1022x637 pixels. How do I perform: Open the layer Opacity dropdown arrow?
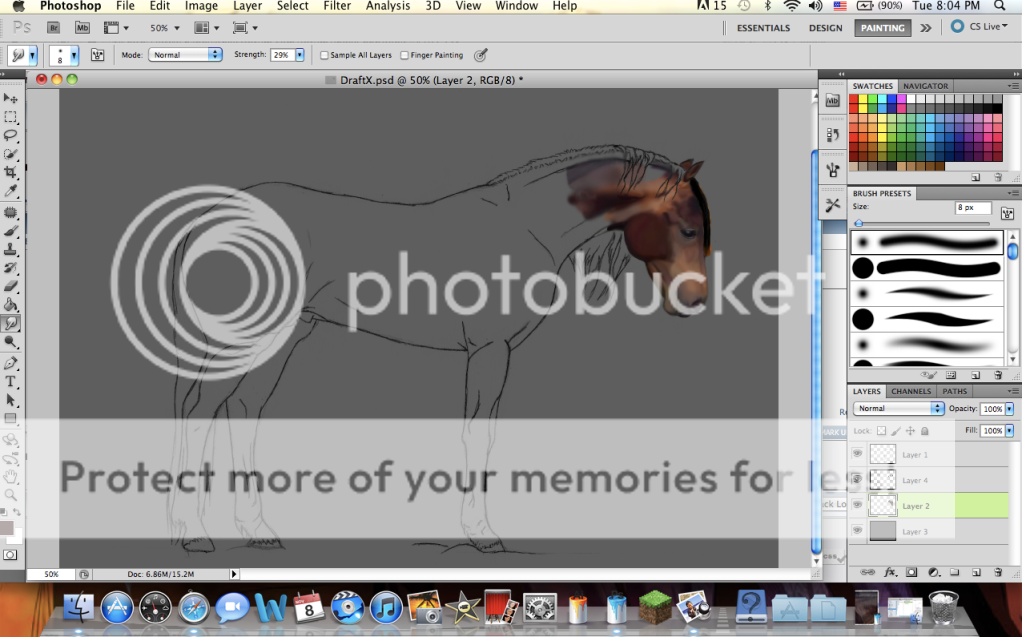[1009, 409]
